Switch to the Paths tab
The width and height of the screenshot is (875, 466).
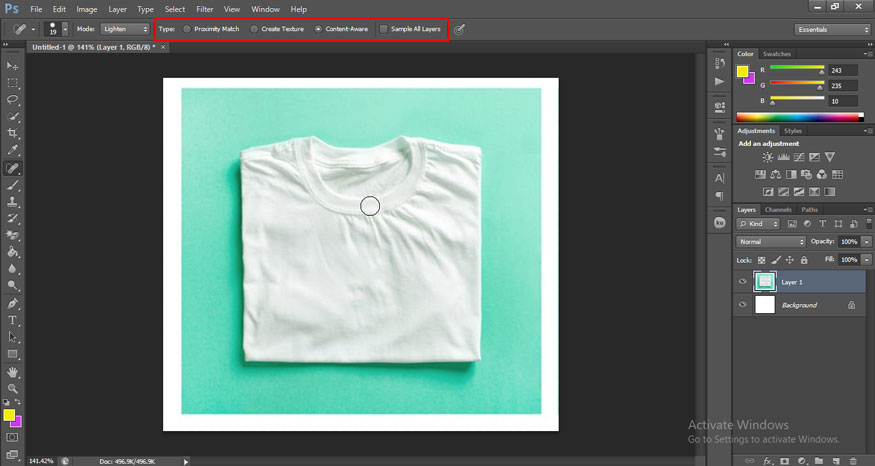(809, 210)
